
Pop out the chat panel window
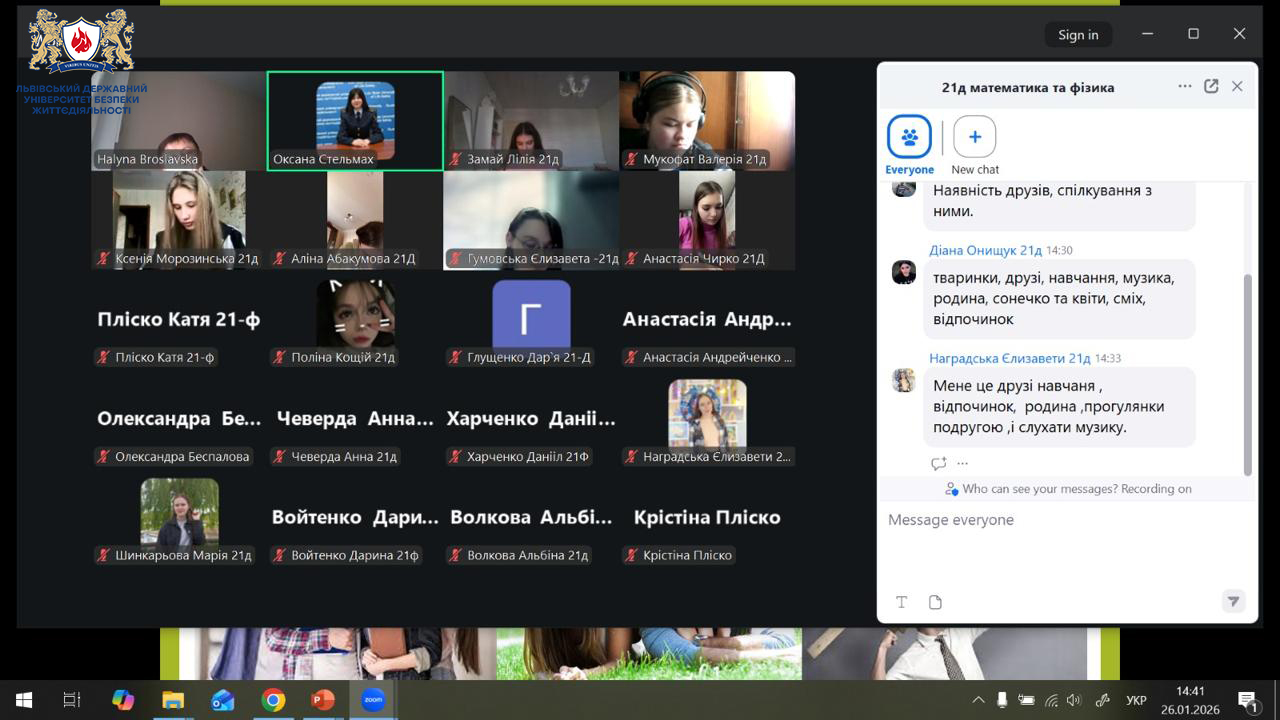coord(1211,86)
